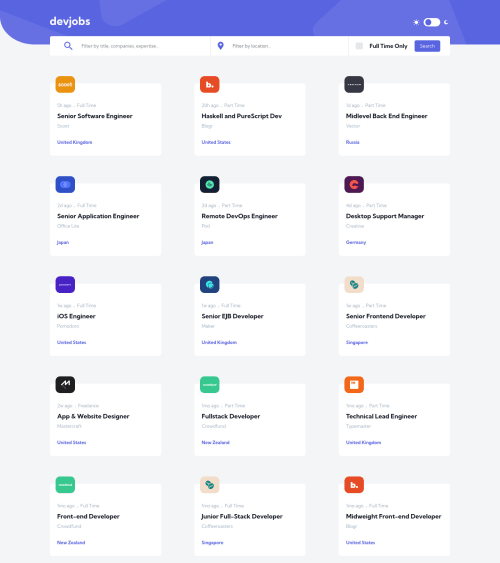500x563 pixels.
Task: Click the Pomodoro company logo
Action: 65,285
